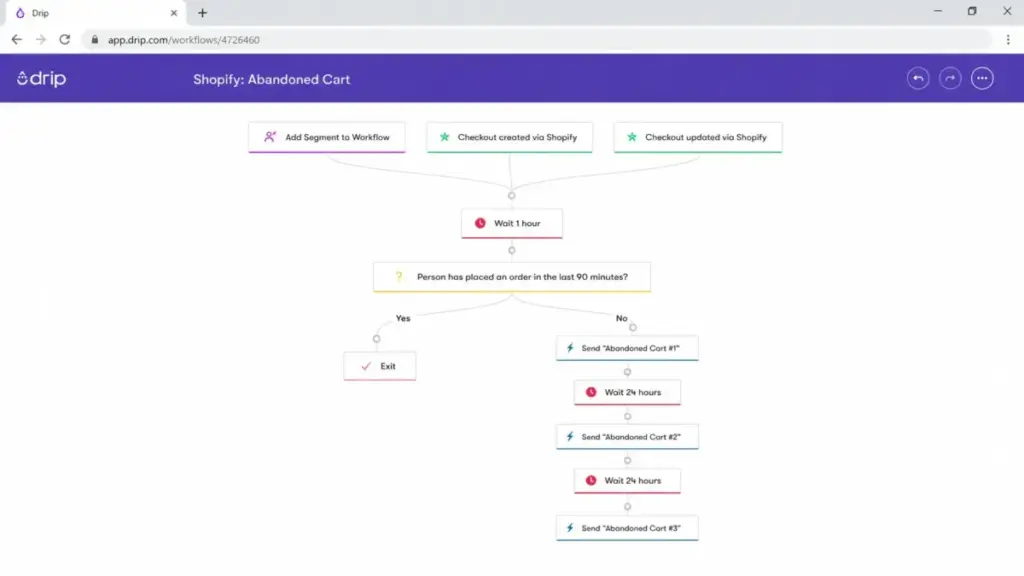Click add-step connector below Wait 1 hour
This screenshot has width=1024, height=576.
point(512,250)
